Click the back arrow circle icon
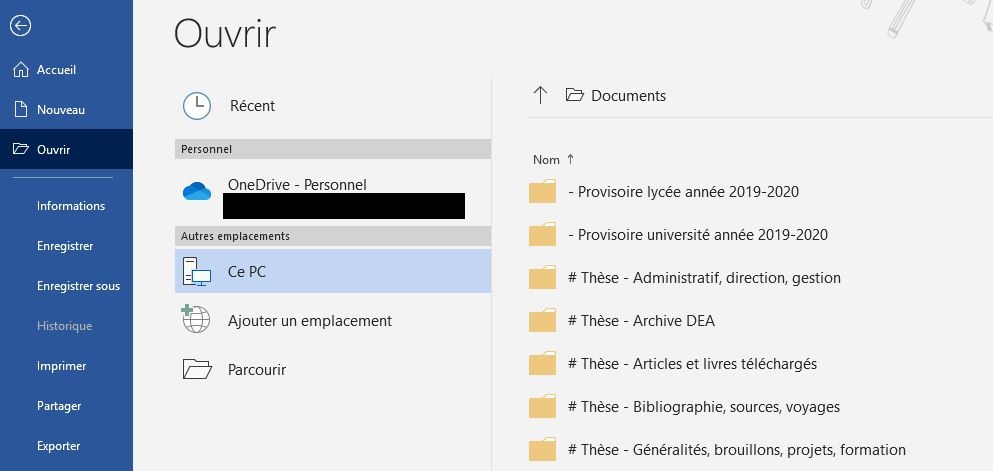Screen dimensions: 993x471 (x=20, y=26)
